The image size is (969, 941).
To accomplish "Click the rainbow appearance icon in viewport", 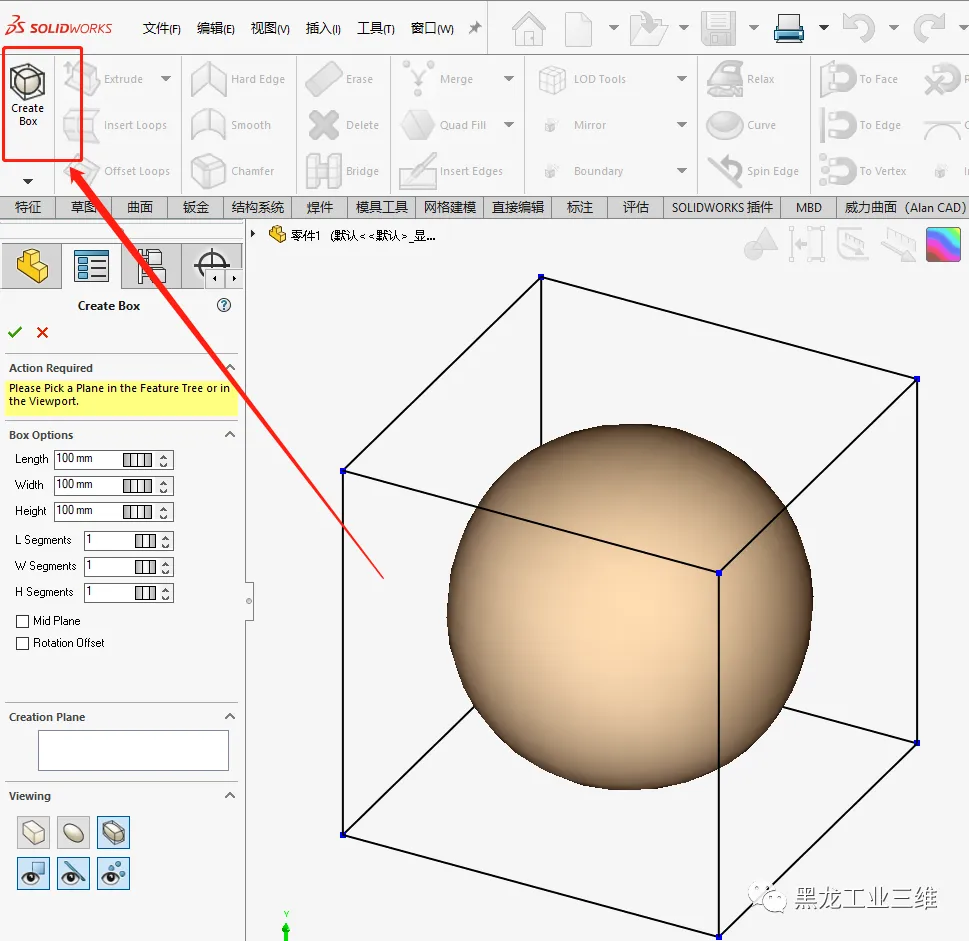I will point(943,245).
